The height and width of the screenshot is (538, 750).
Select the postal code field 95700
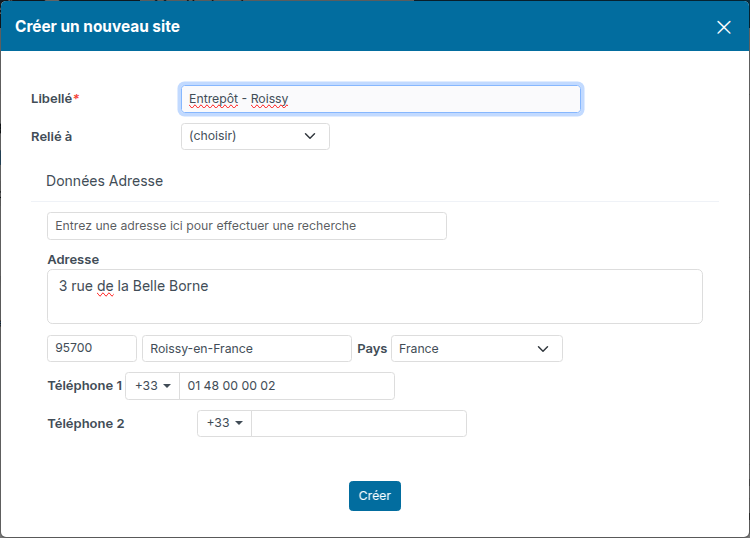pos(92,348)
